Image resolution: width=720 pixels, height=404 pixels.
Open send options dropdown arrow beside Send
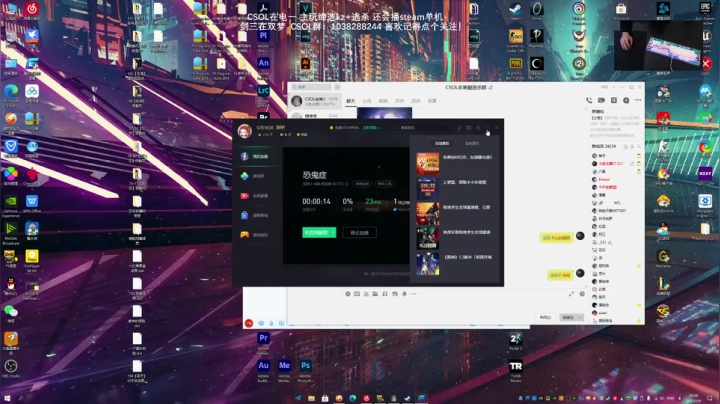(x=581, y=318)
